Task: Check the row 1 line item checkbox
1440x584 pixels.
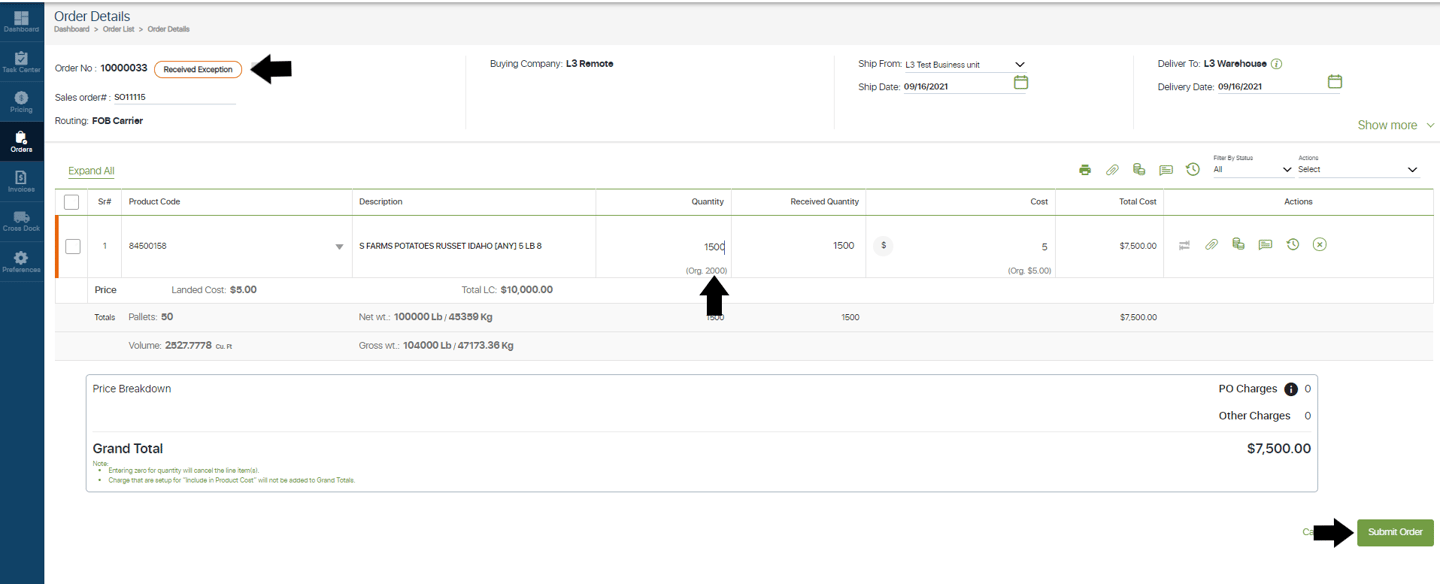Action: [x=73, y=246]
